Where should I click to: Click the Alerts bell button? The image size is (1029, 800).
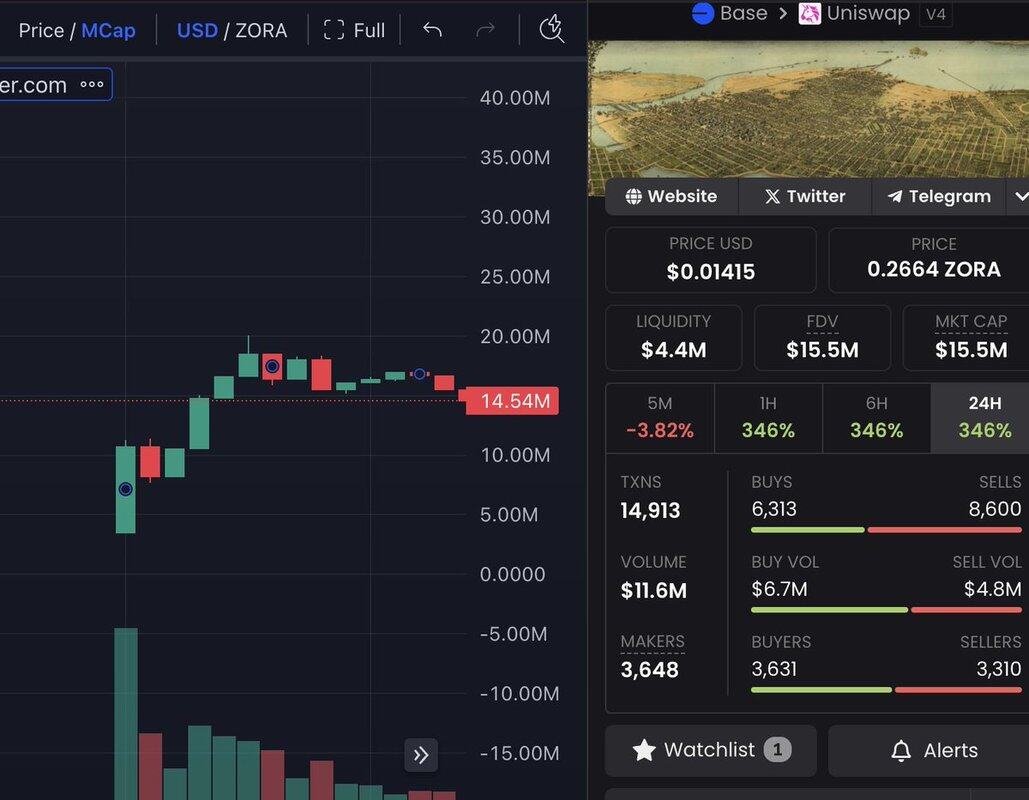[x=933, y=750]
